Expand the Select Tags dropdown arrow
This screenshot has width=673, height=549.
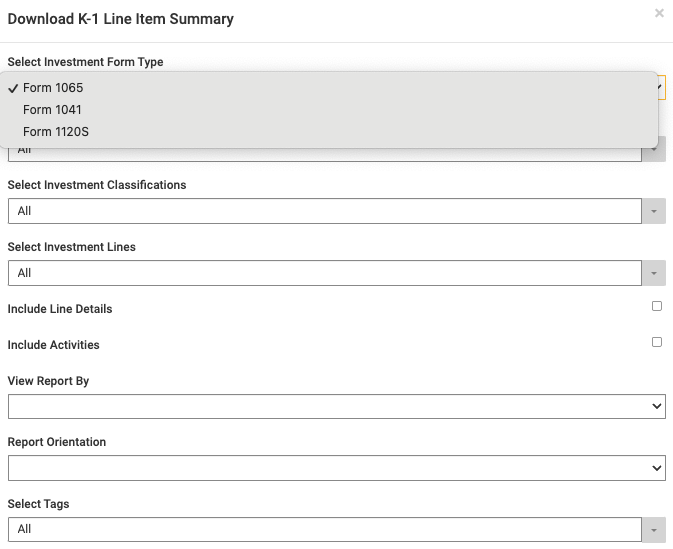click(x=654, y=529)
